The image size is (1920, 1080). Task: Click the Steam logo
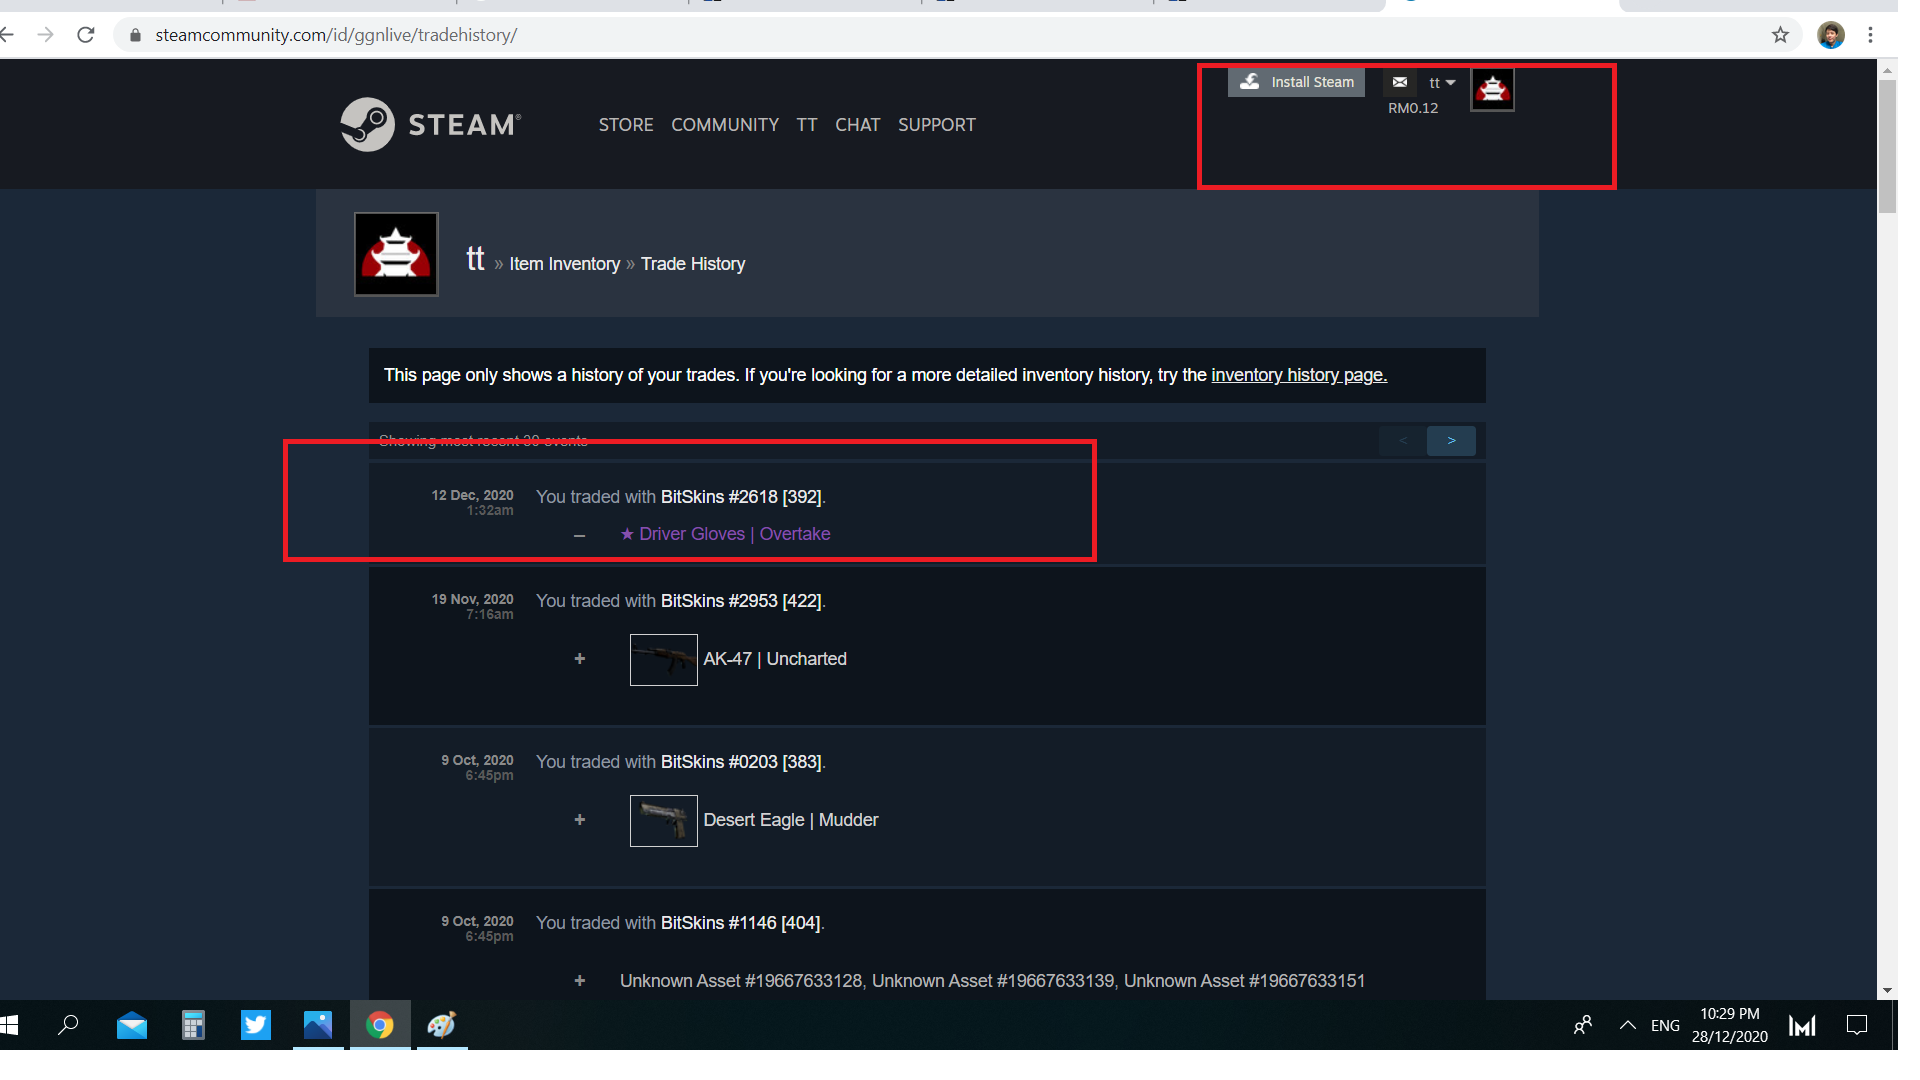coord(431,124)
